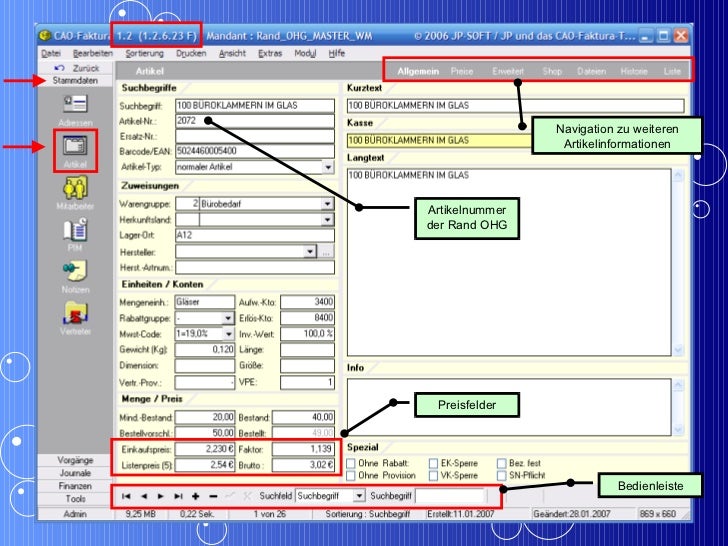This screenshot has width=728, height=546.
Task: Open the Drucken menu
Action: pos(191,53)
